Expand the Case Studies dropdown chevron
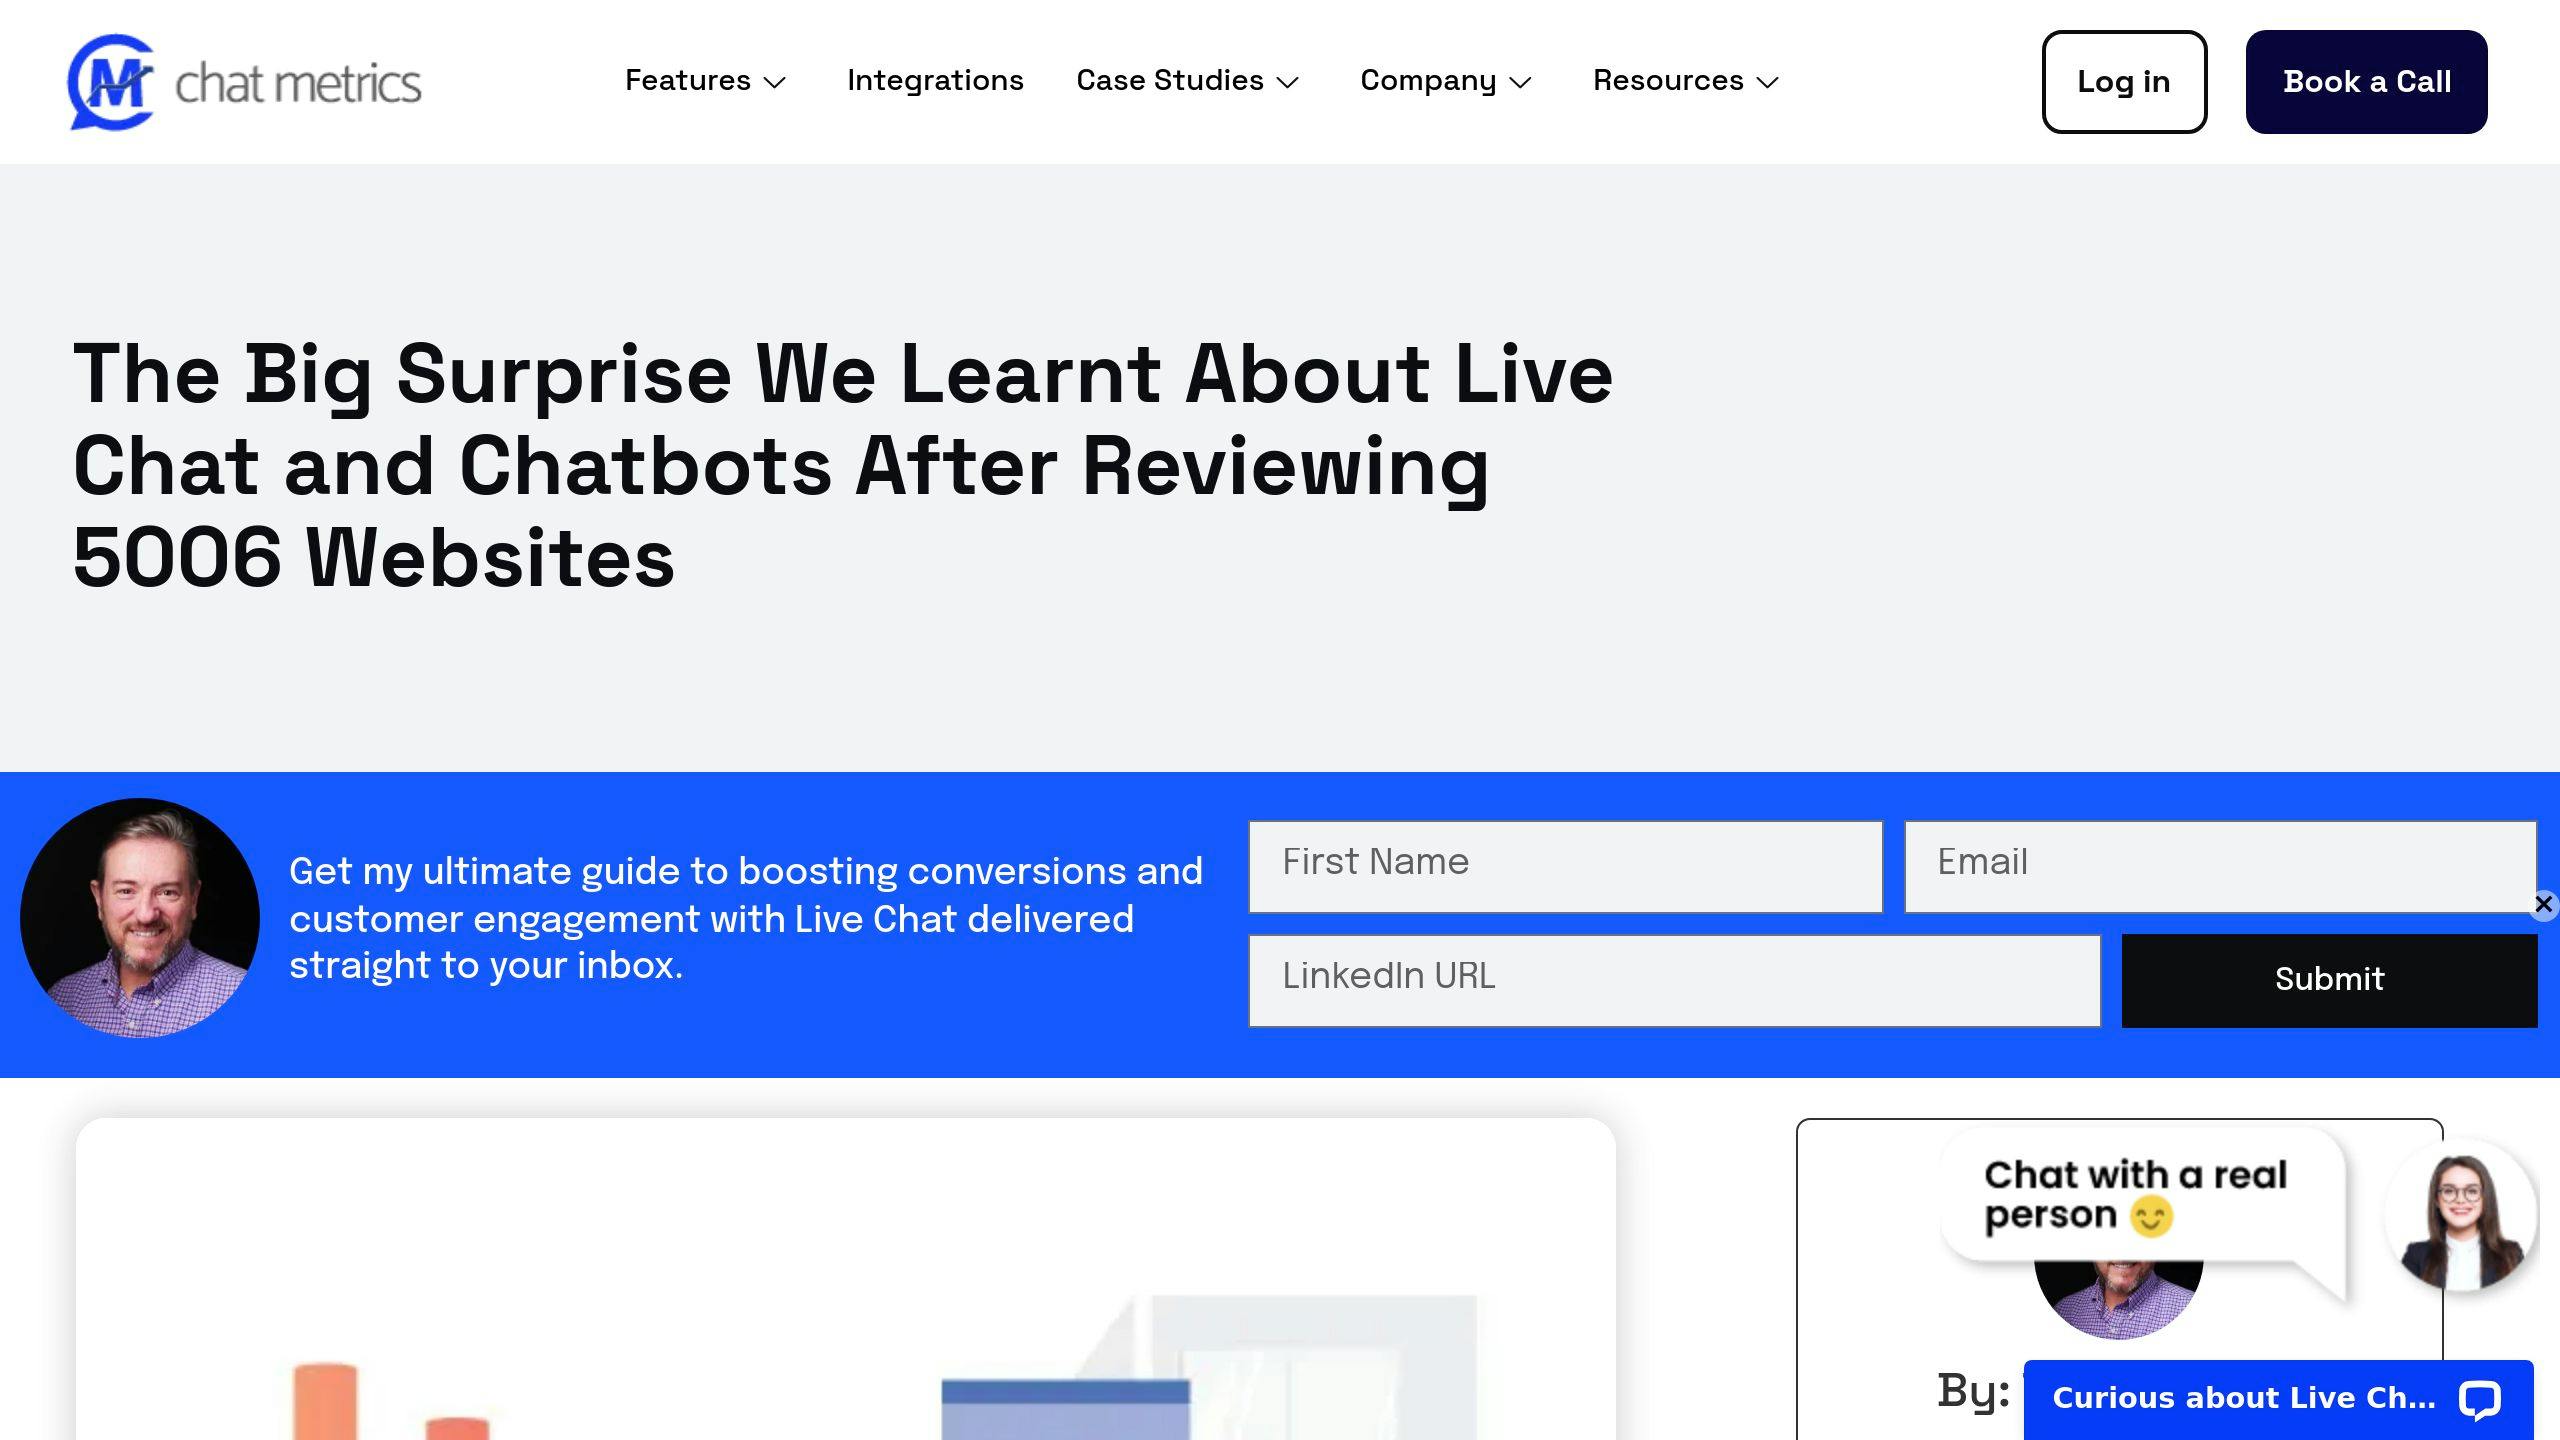The height and width of the screenshot is (1440, 2560). coord(1288,82)
